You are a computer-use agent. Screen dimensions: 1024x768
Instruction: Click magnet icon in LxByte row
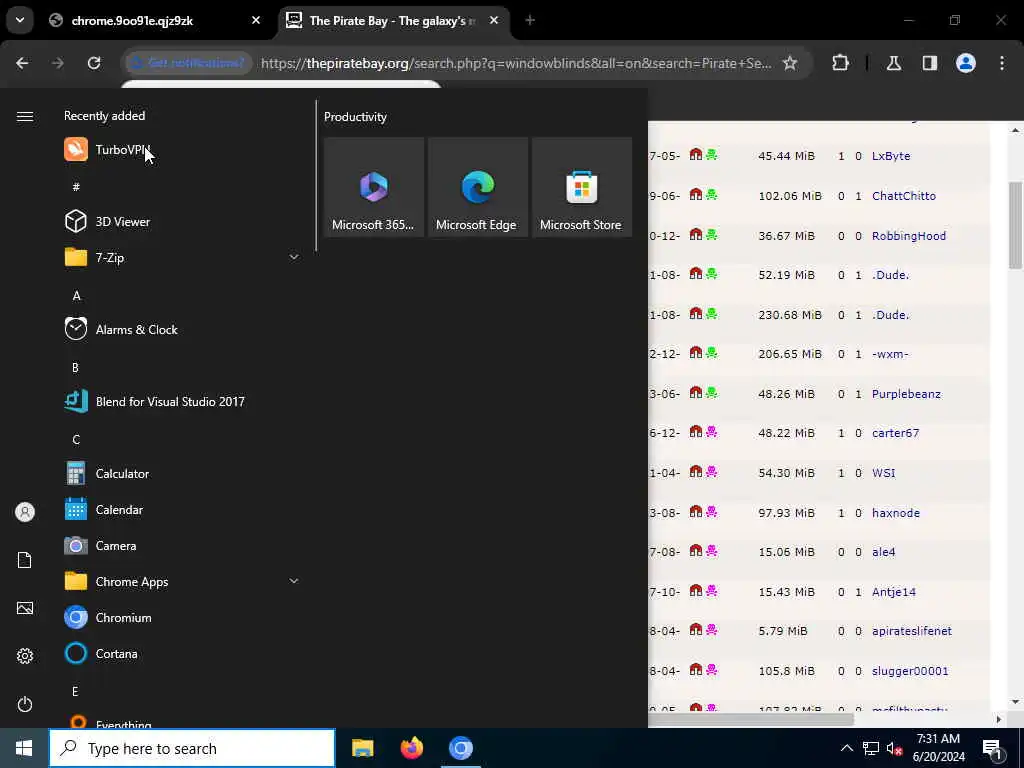click(696, 155)
